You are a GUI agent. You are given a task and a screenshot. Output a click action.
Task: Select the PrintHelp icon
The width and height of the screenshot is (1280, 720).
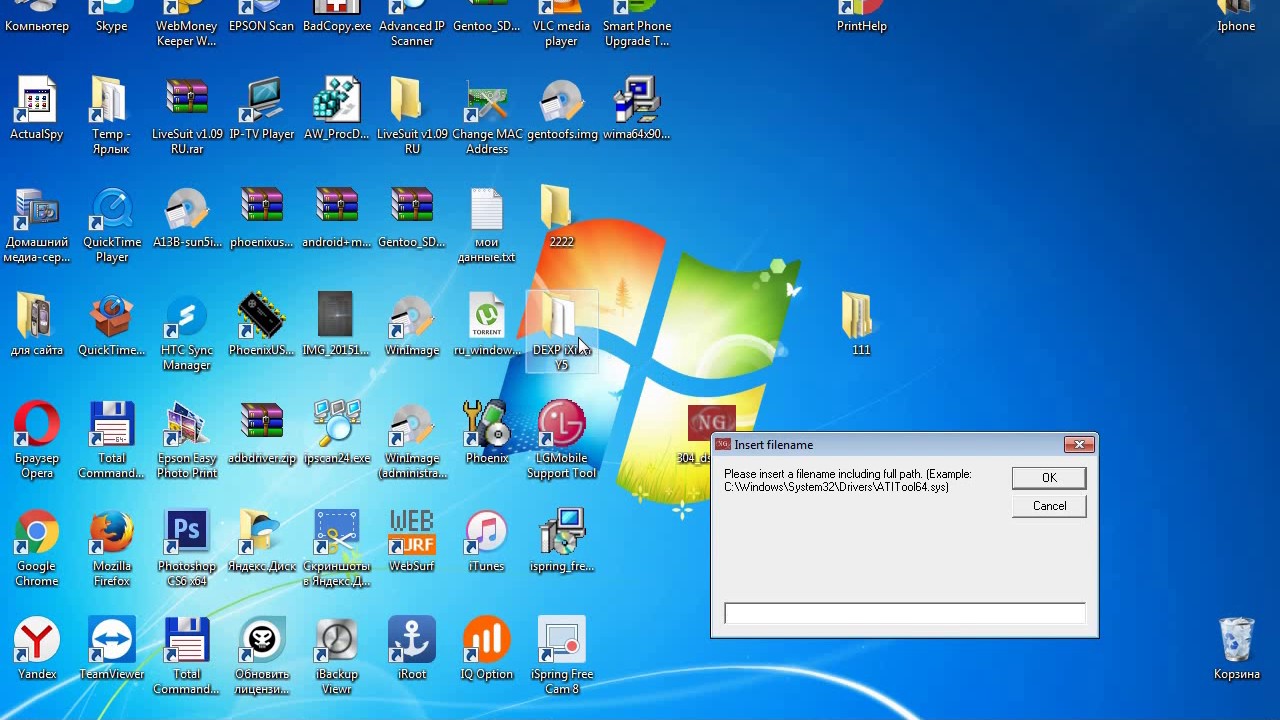pos(862,17)
